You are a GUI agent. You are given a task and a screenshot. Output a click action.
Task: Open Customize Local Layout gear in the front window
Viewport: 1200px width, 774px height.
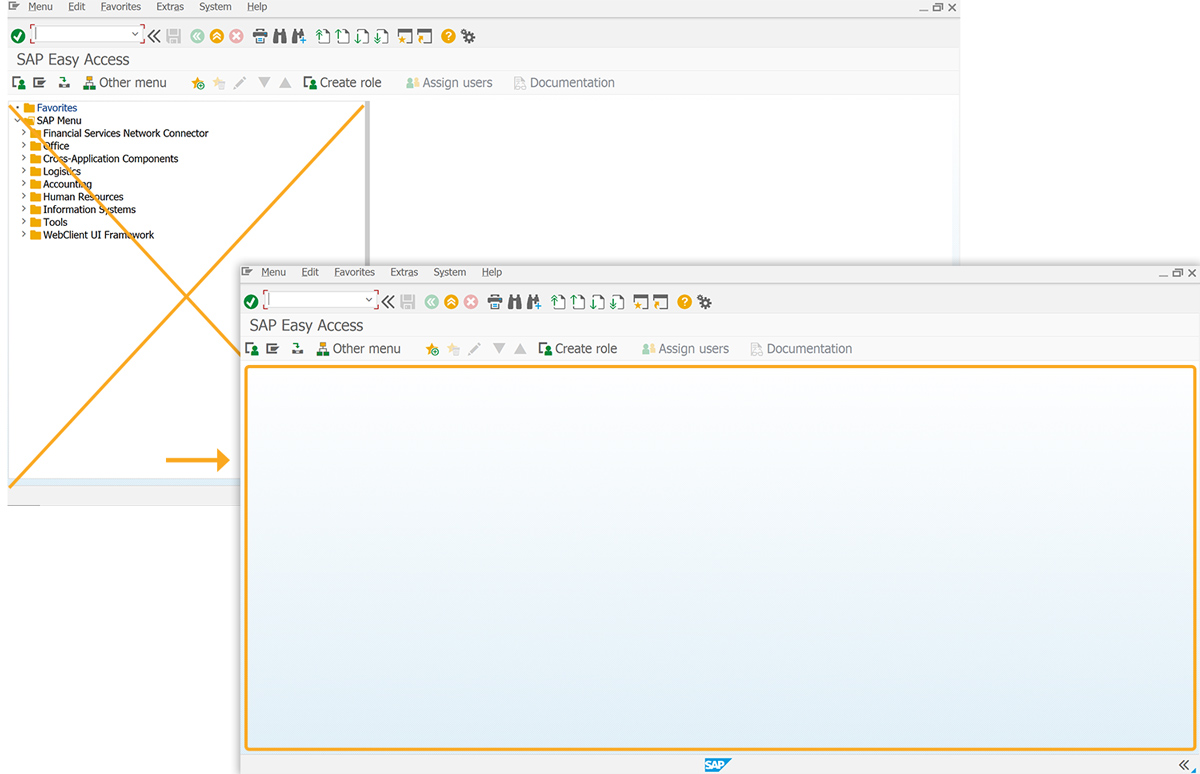[x=704, y=301]
